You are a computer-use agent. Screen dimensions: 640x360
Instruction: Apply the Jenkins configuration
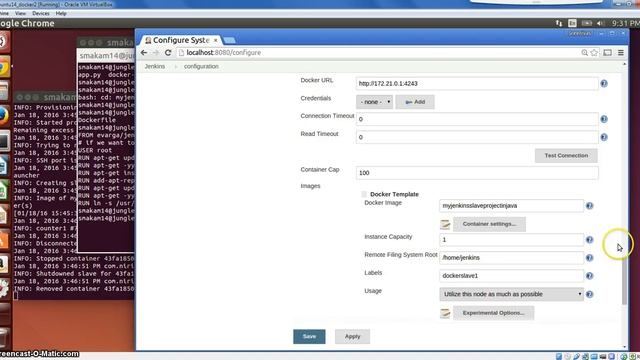(x=352, y=337)
